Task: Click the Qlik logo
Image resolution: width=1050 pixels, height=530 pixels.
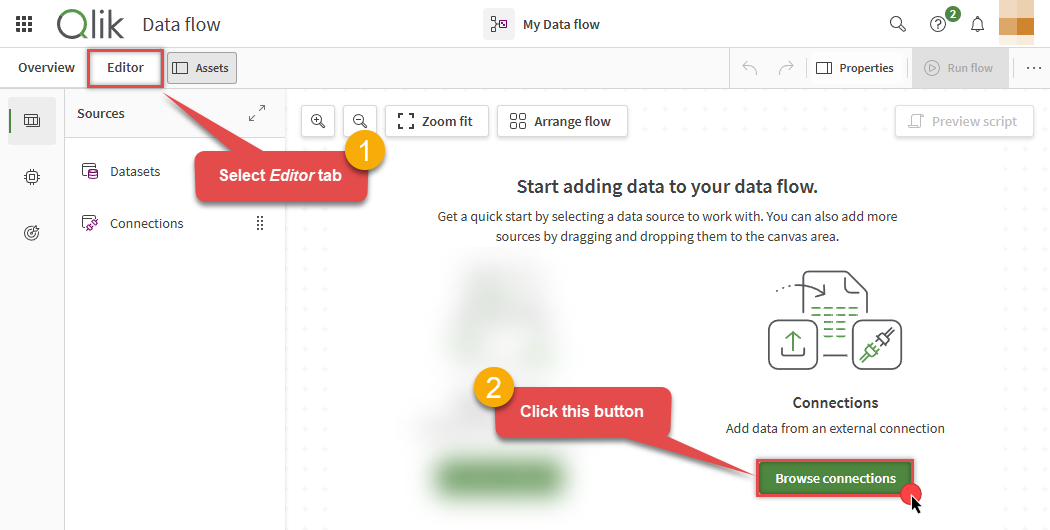Action: pyautogui.click(x=90, y=24)
